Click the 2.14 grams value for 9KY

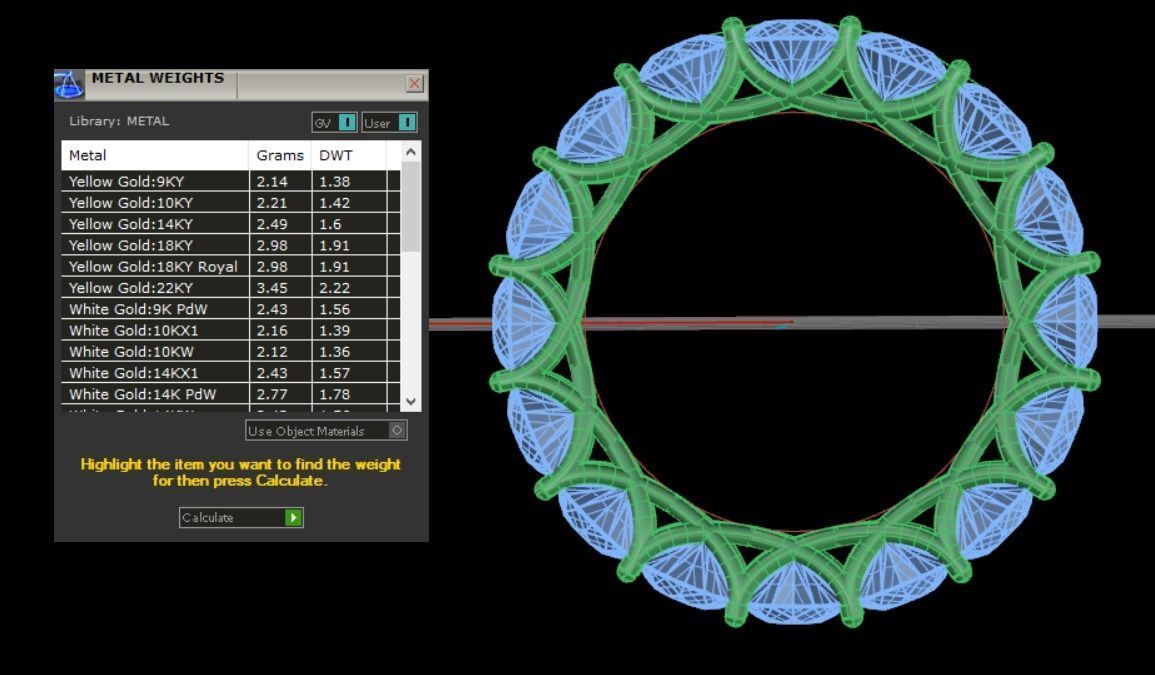[x=272, y=181]
